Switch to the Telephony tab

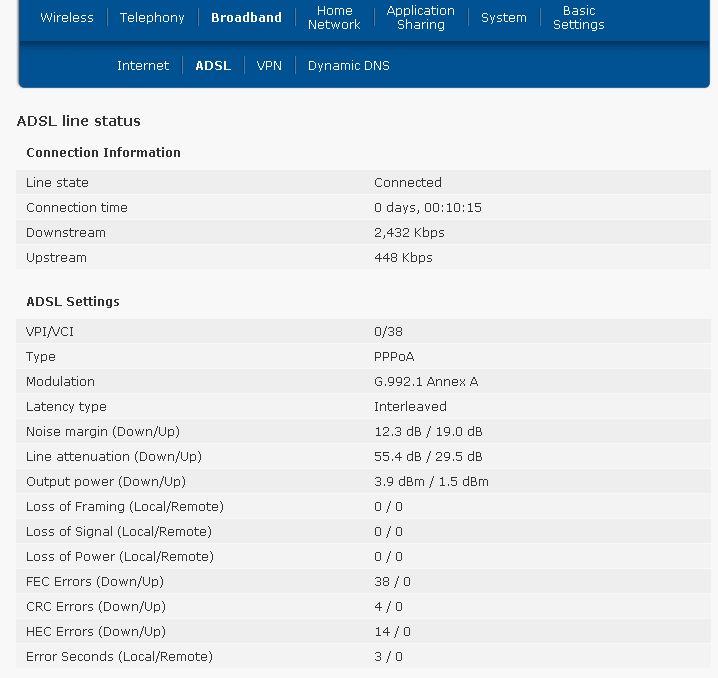pos(152,18)
